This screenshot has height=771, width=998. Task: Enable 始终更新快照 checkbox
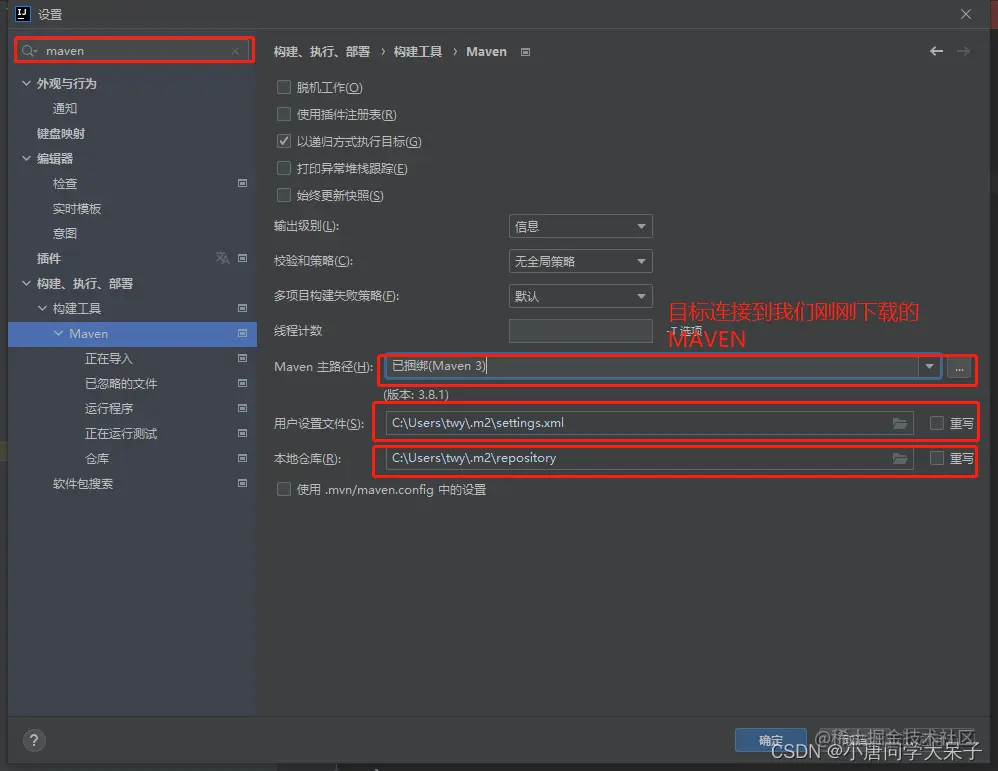pos(284,195)
